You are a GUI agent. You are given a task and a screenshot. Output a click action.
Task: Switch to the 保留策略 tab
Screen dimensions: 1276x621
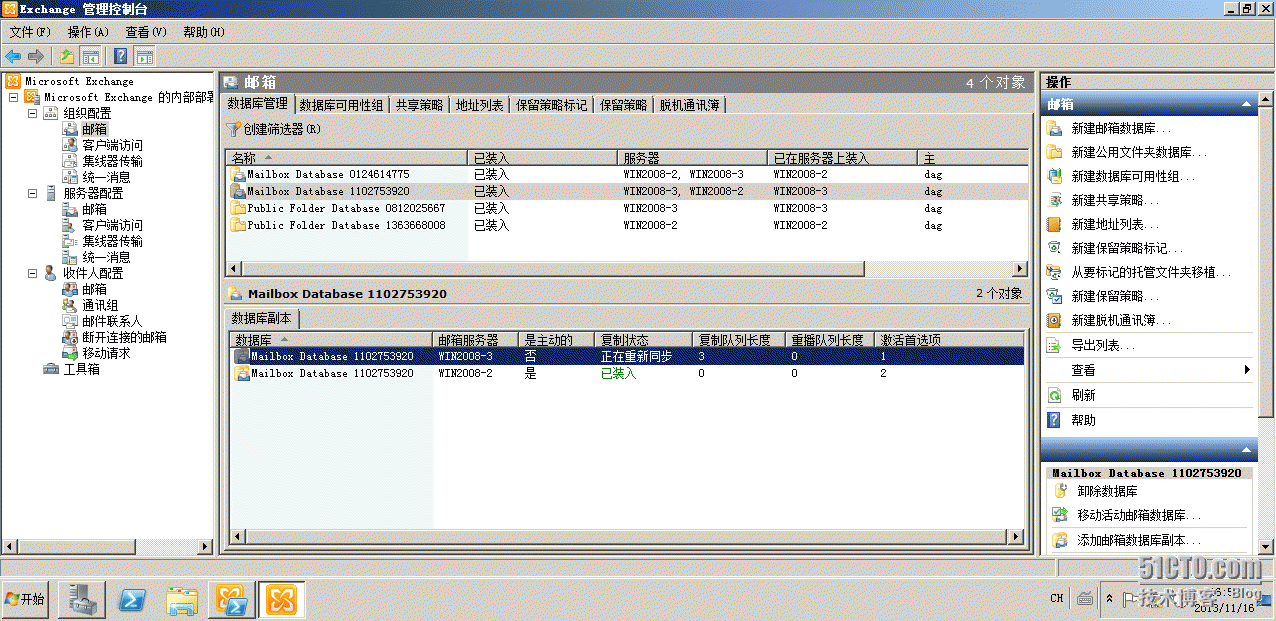click(623, 105)
